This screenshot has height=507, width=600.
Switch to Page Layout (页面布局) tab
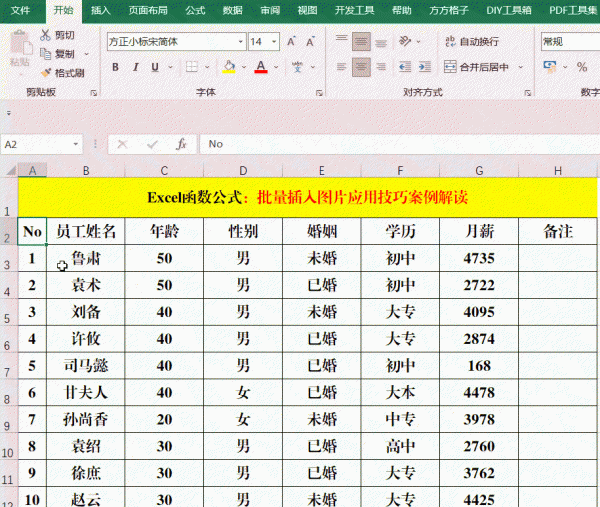(148, 10)
